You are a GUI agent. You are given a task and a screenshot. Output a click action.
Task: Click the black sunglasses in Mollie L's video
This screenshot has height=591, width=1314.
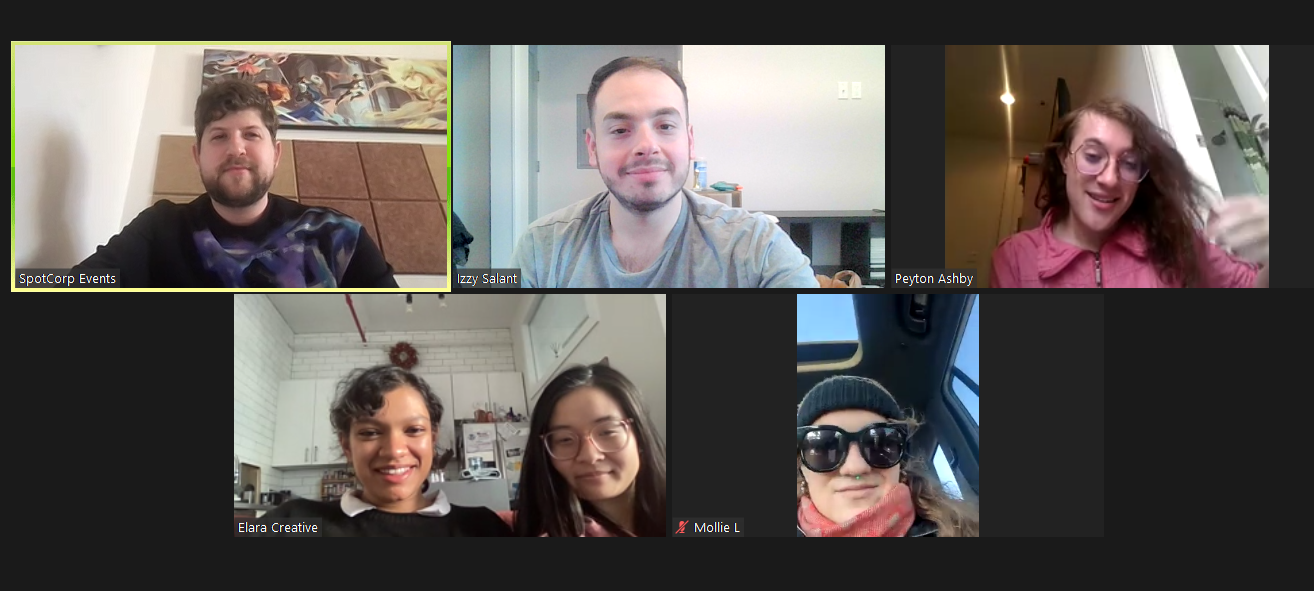tap(852, 446)
